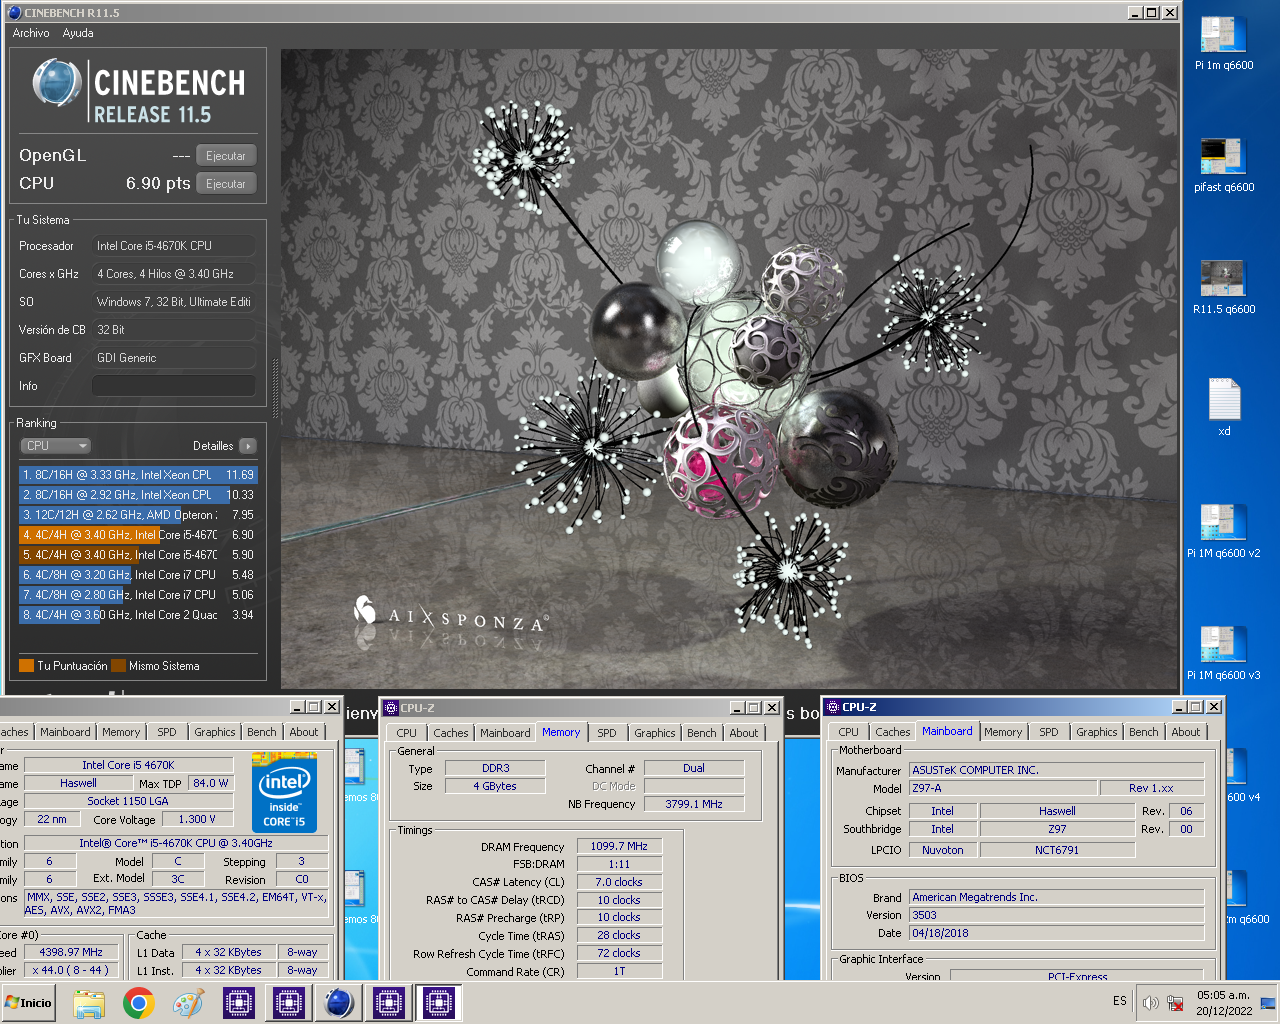Switch to Cinebench via its taskbar icon
The image size is (1280, 1024).
point(338,1003)
